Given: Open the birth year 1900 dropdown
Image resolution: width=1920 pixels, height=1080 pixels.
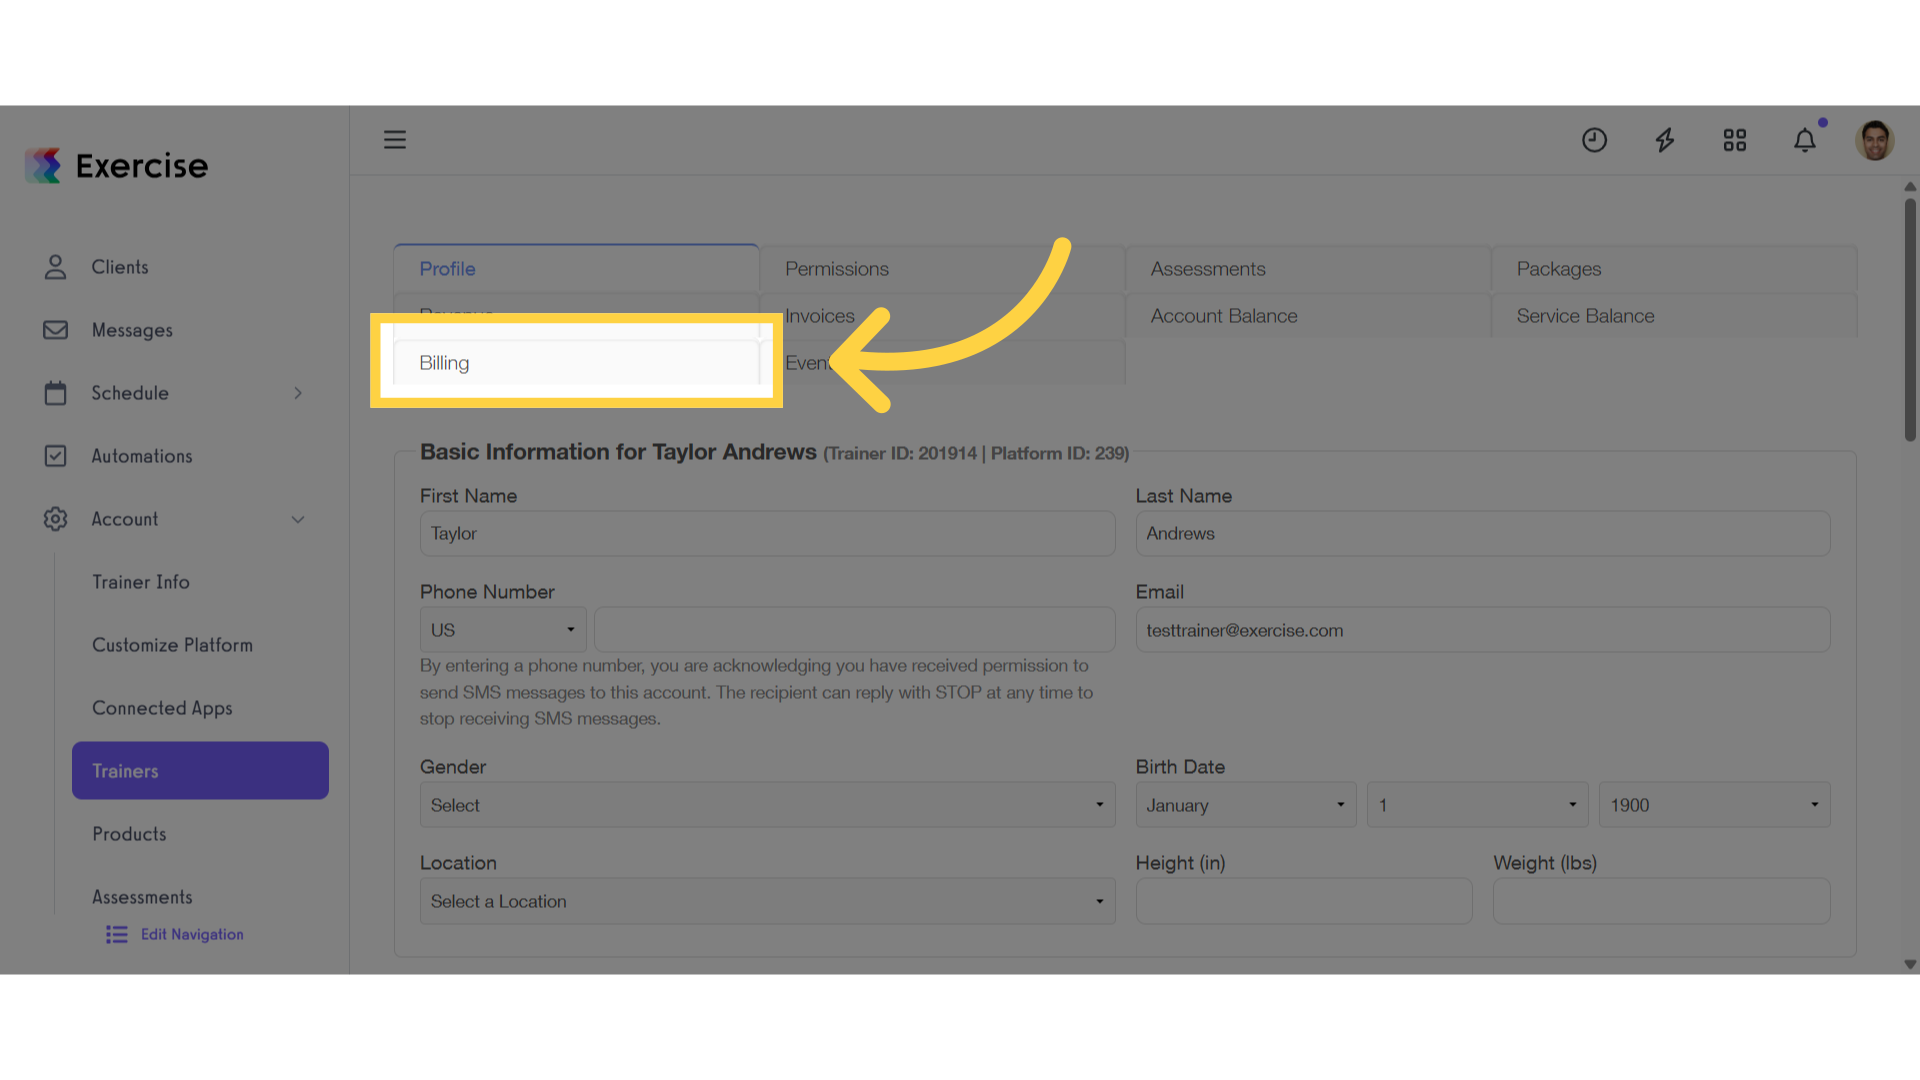Looking at the screenshot, I should point(1714,805).
